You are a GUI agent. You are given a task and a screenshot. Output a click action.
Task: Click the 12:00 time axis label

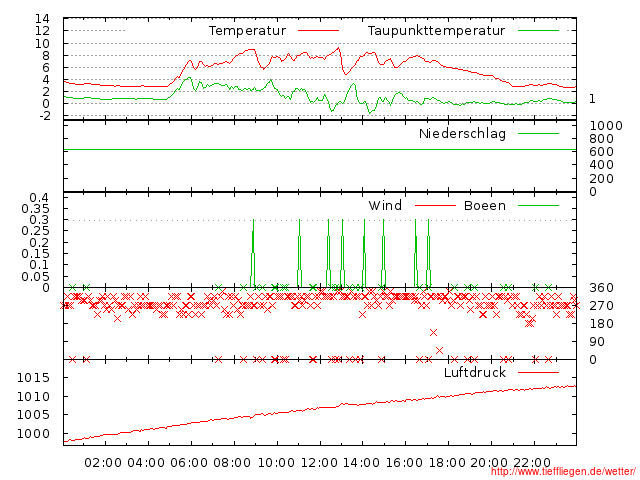319,463
